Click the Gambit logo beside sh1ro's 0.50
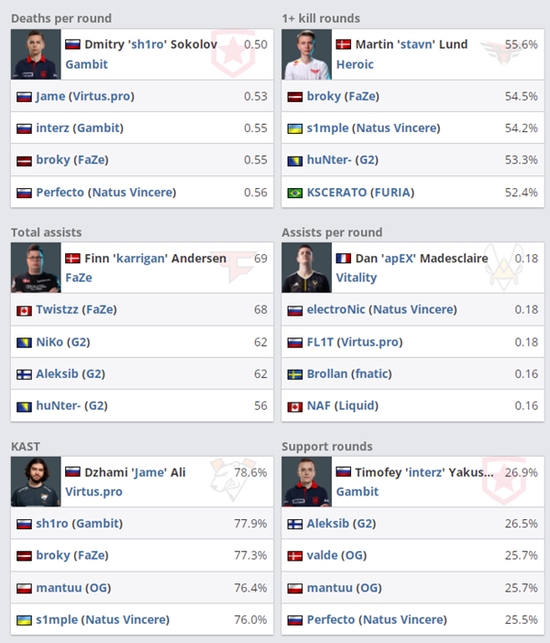 click(233, 53)
